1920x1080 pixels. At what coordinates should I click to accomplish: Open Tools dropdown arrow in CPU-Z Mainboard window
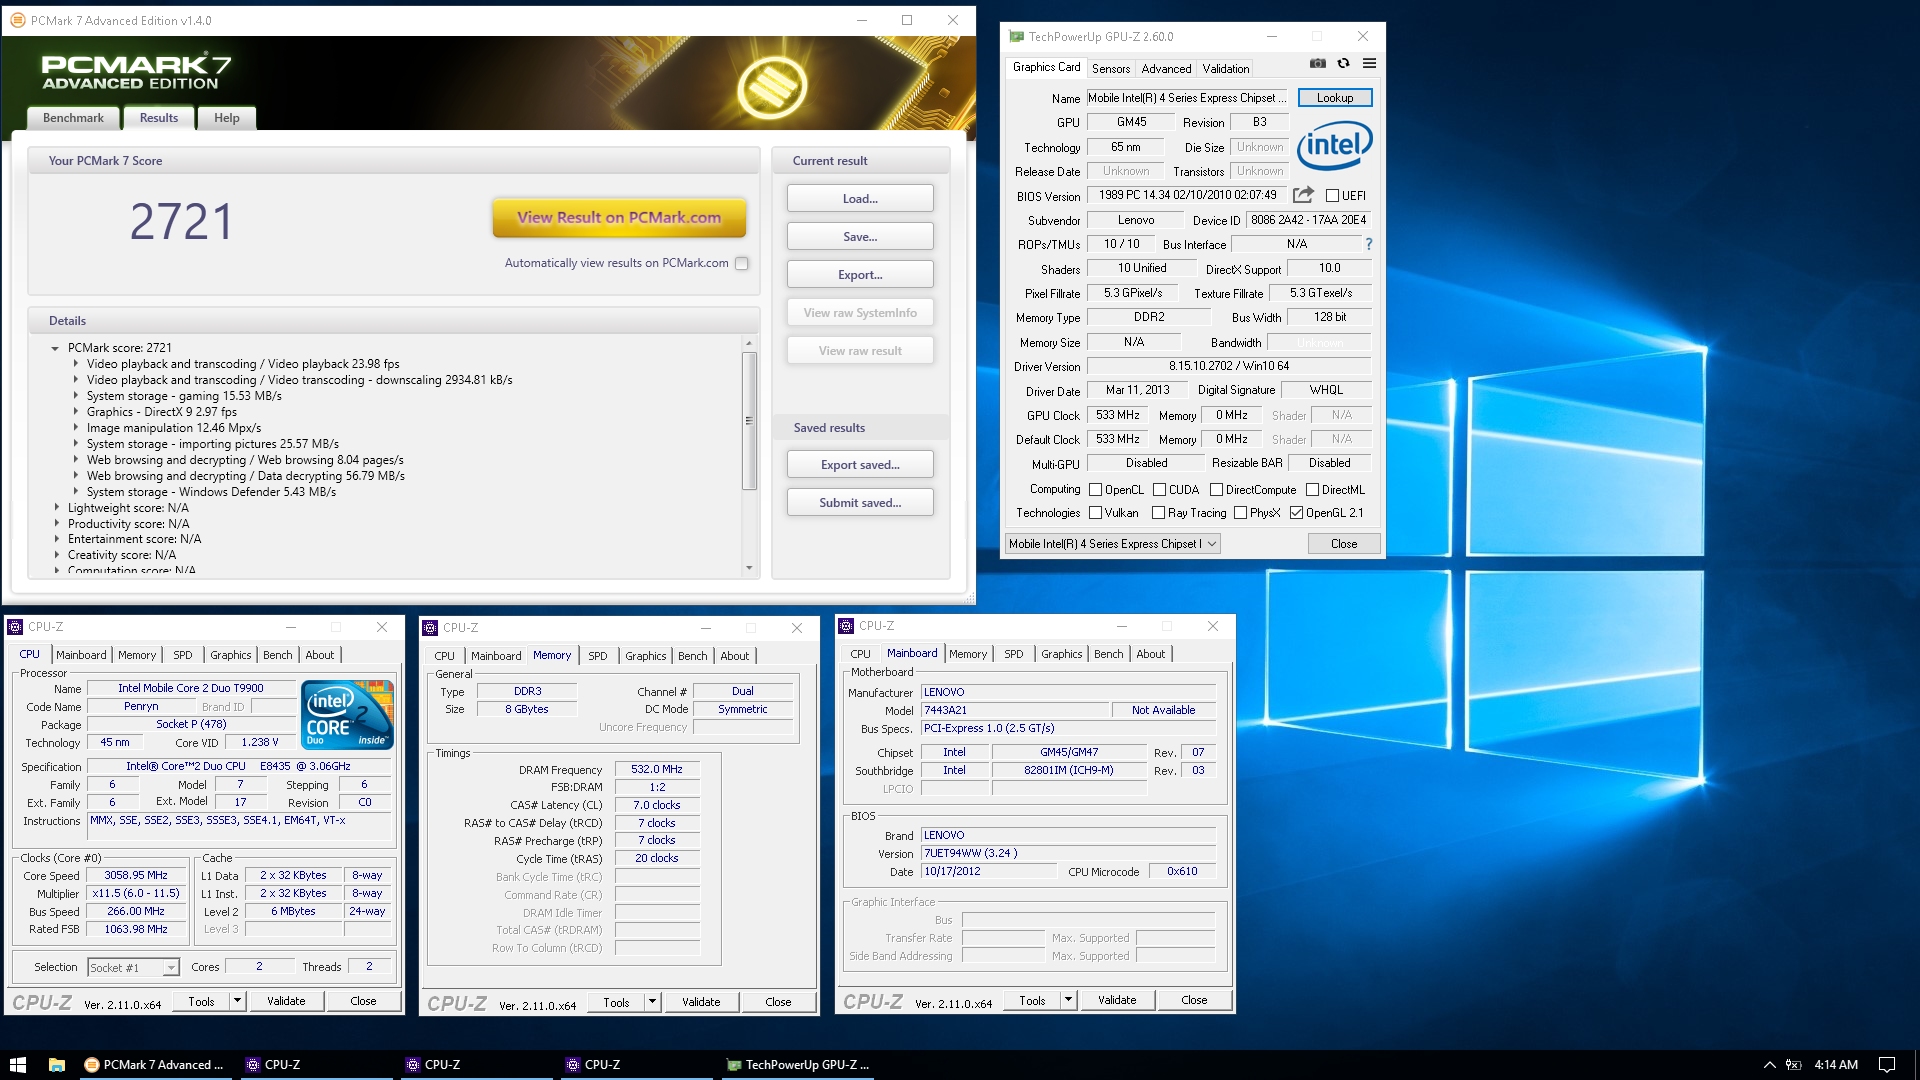click(x=1068, y=1000)
